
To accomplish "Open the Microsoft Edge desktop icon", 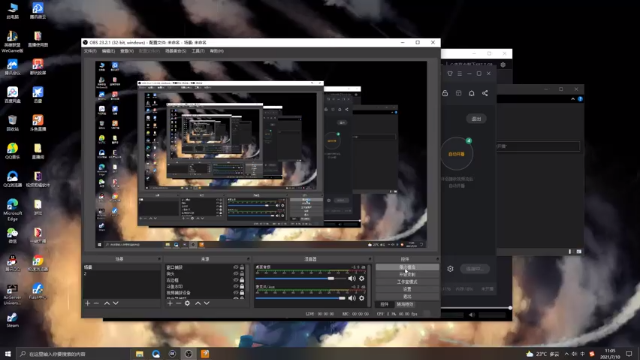I will point(12,209).
